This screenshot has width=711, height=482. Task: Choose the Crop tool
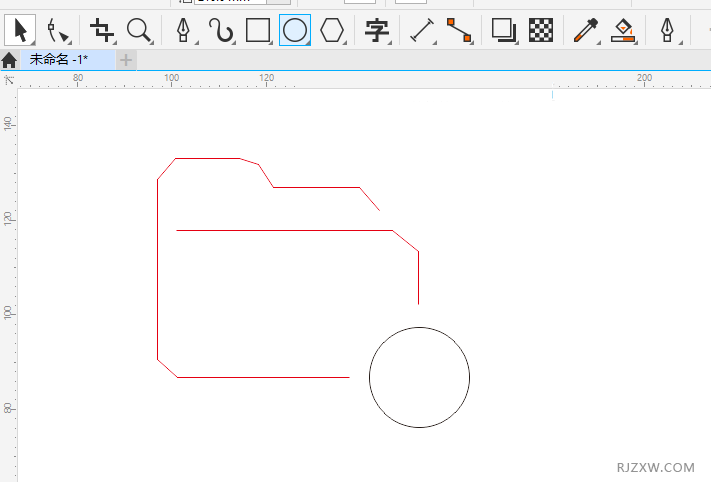102,31
